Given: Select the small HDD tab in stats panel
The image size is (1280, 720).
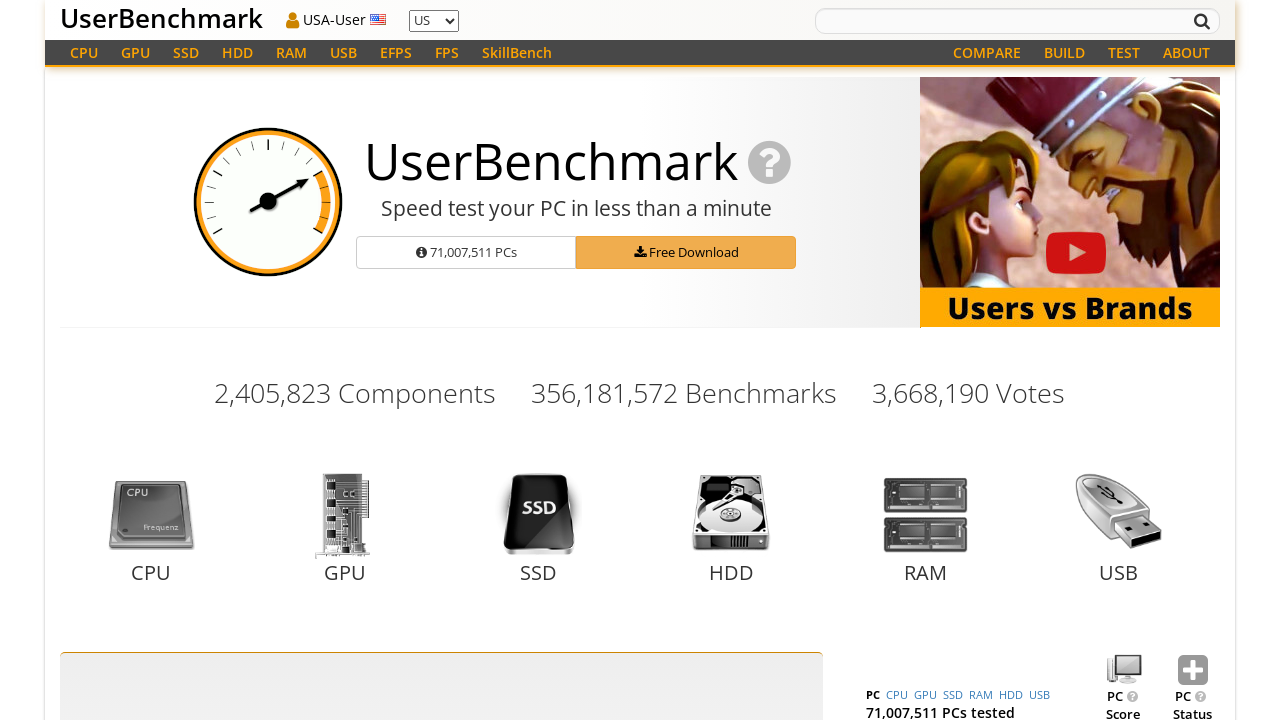Looking at the screenshot, I should pos(1011,695).
